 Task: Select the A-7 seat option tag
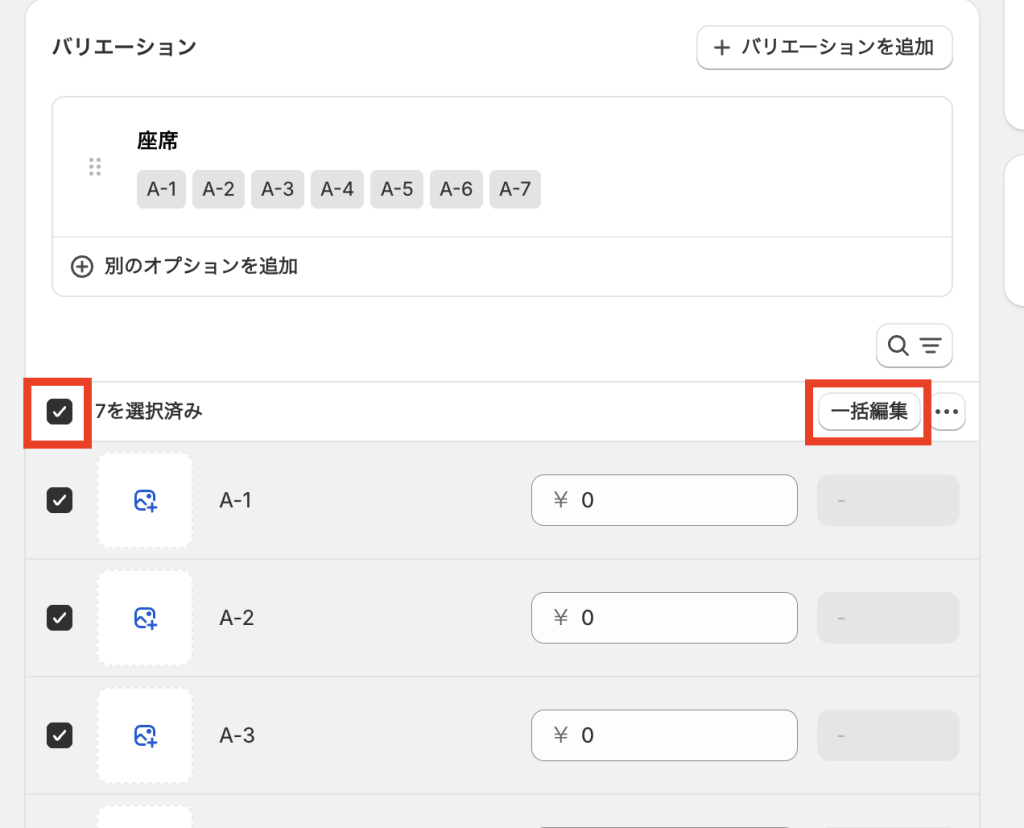[x=515, y=189]
